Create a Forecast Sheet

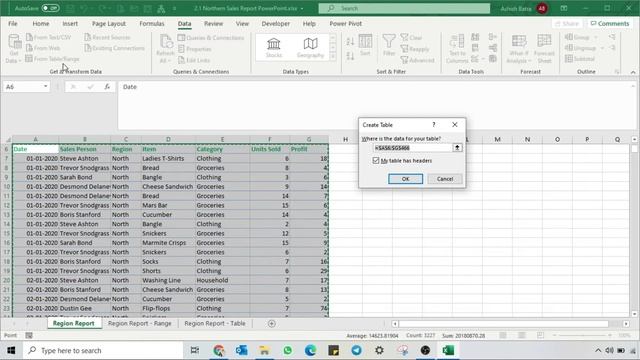544,49
